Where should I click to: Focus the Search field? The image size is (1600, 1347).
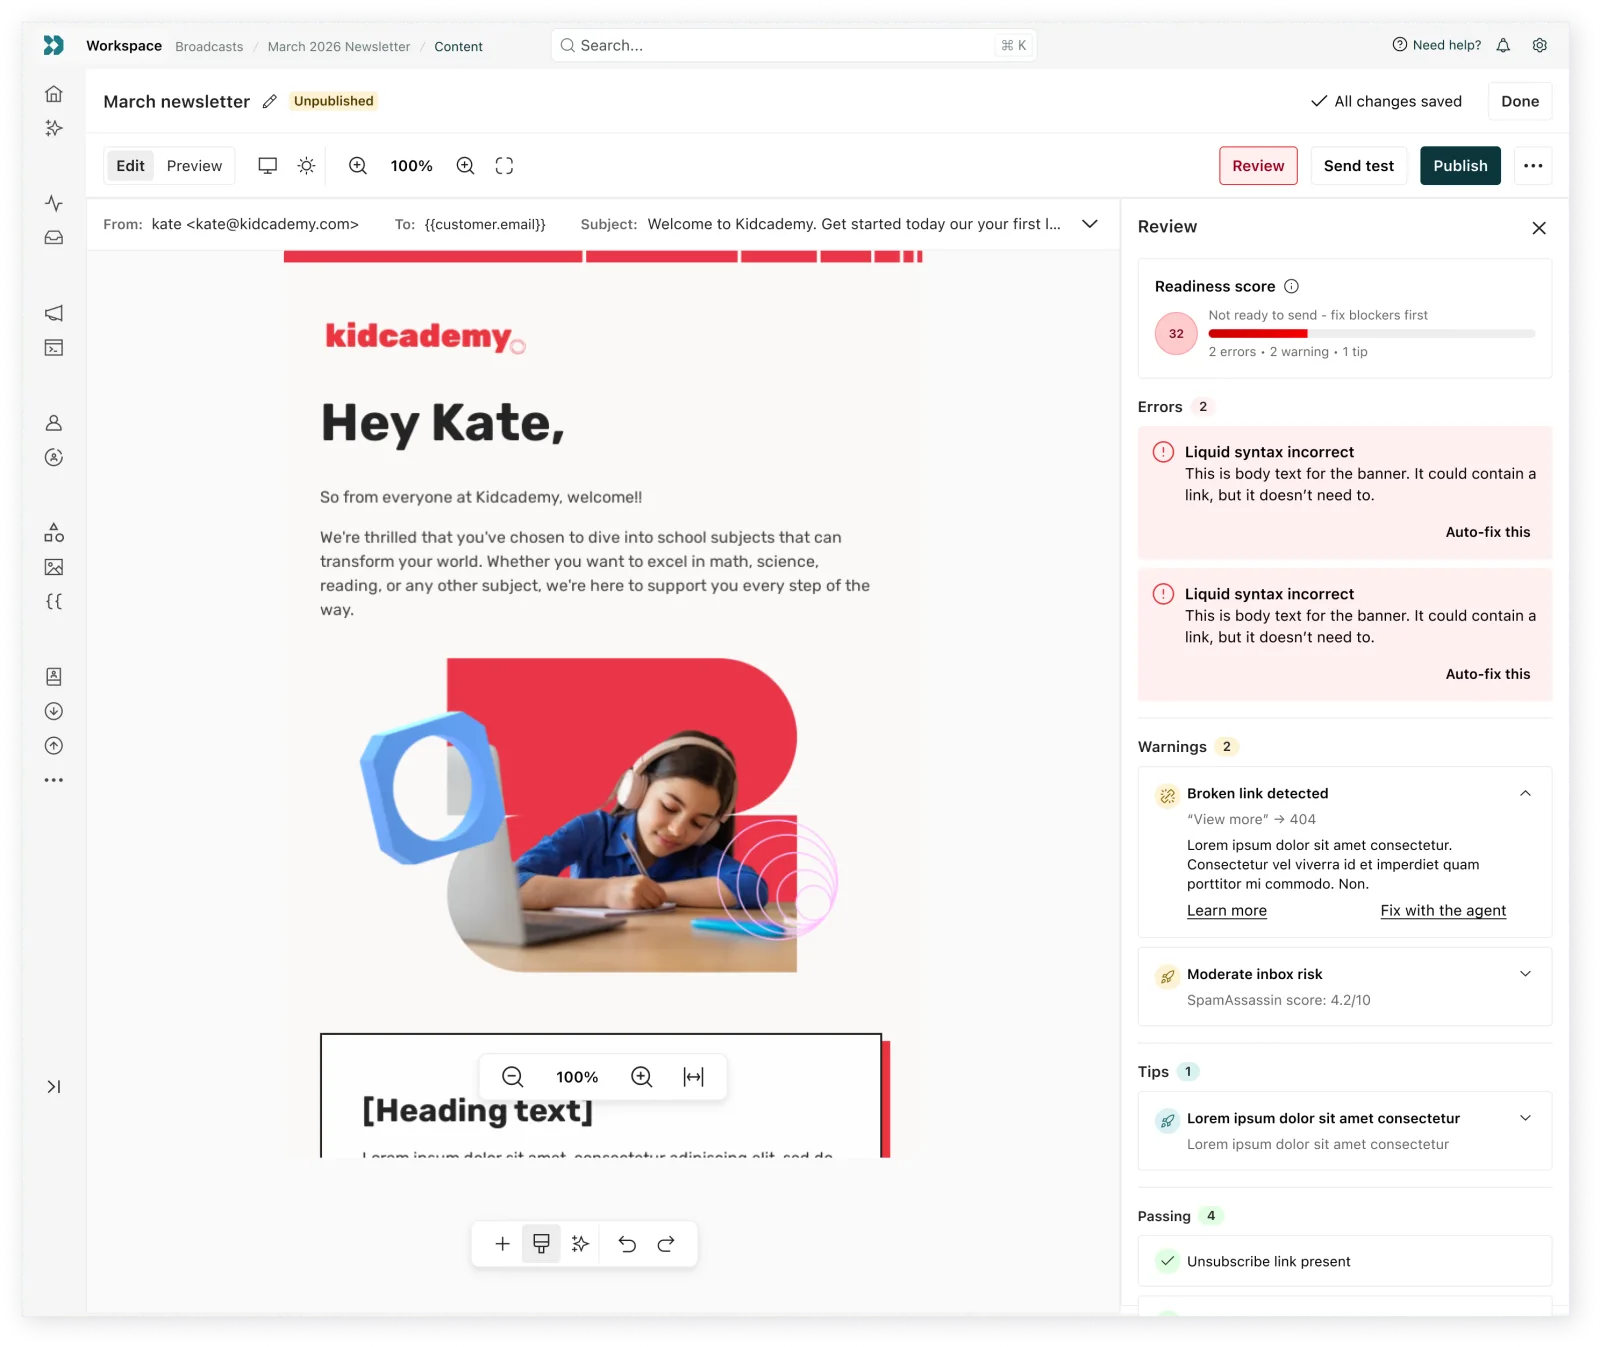[794, 45]
